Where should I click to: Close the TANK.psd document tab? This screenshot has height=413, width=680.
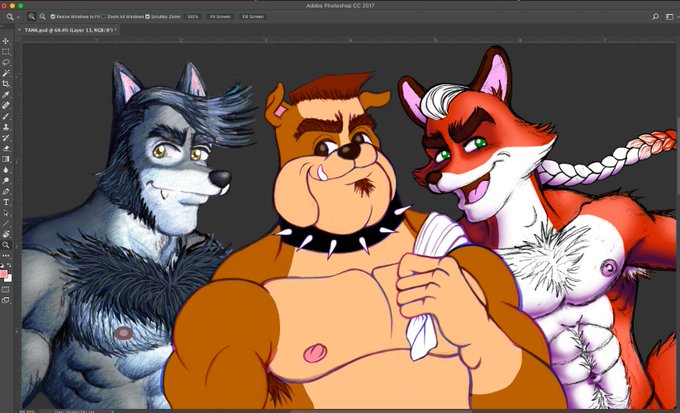(19, 30)
